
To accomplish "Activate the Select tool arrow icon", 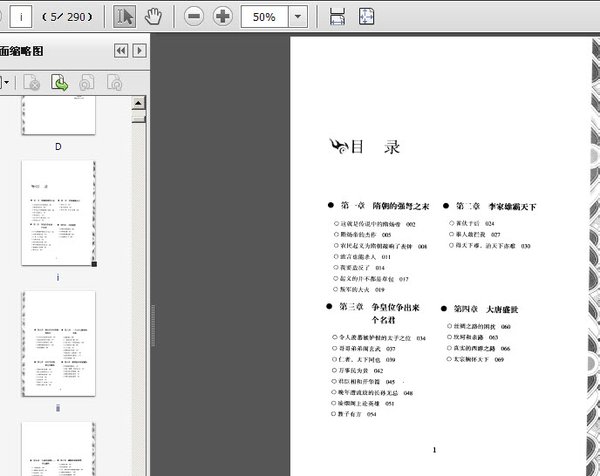I will pyautogui.click(x=124, y=16).
